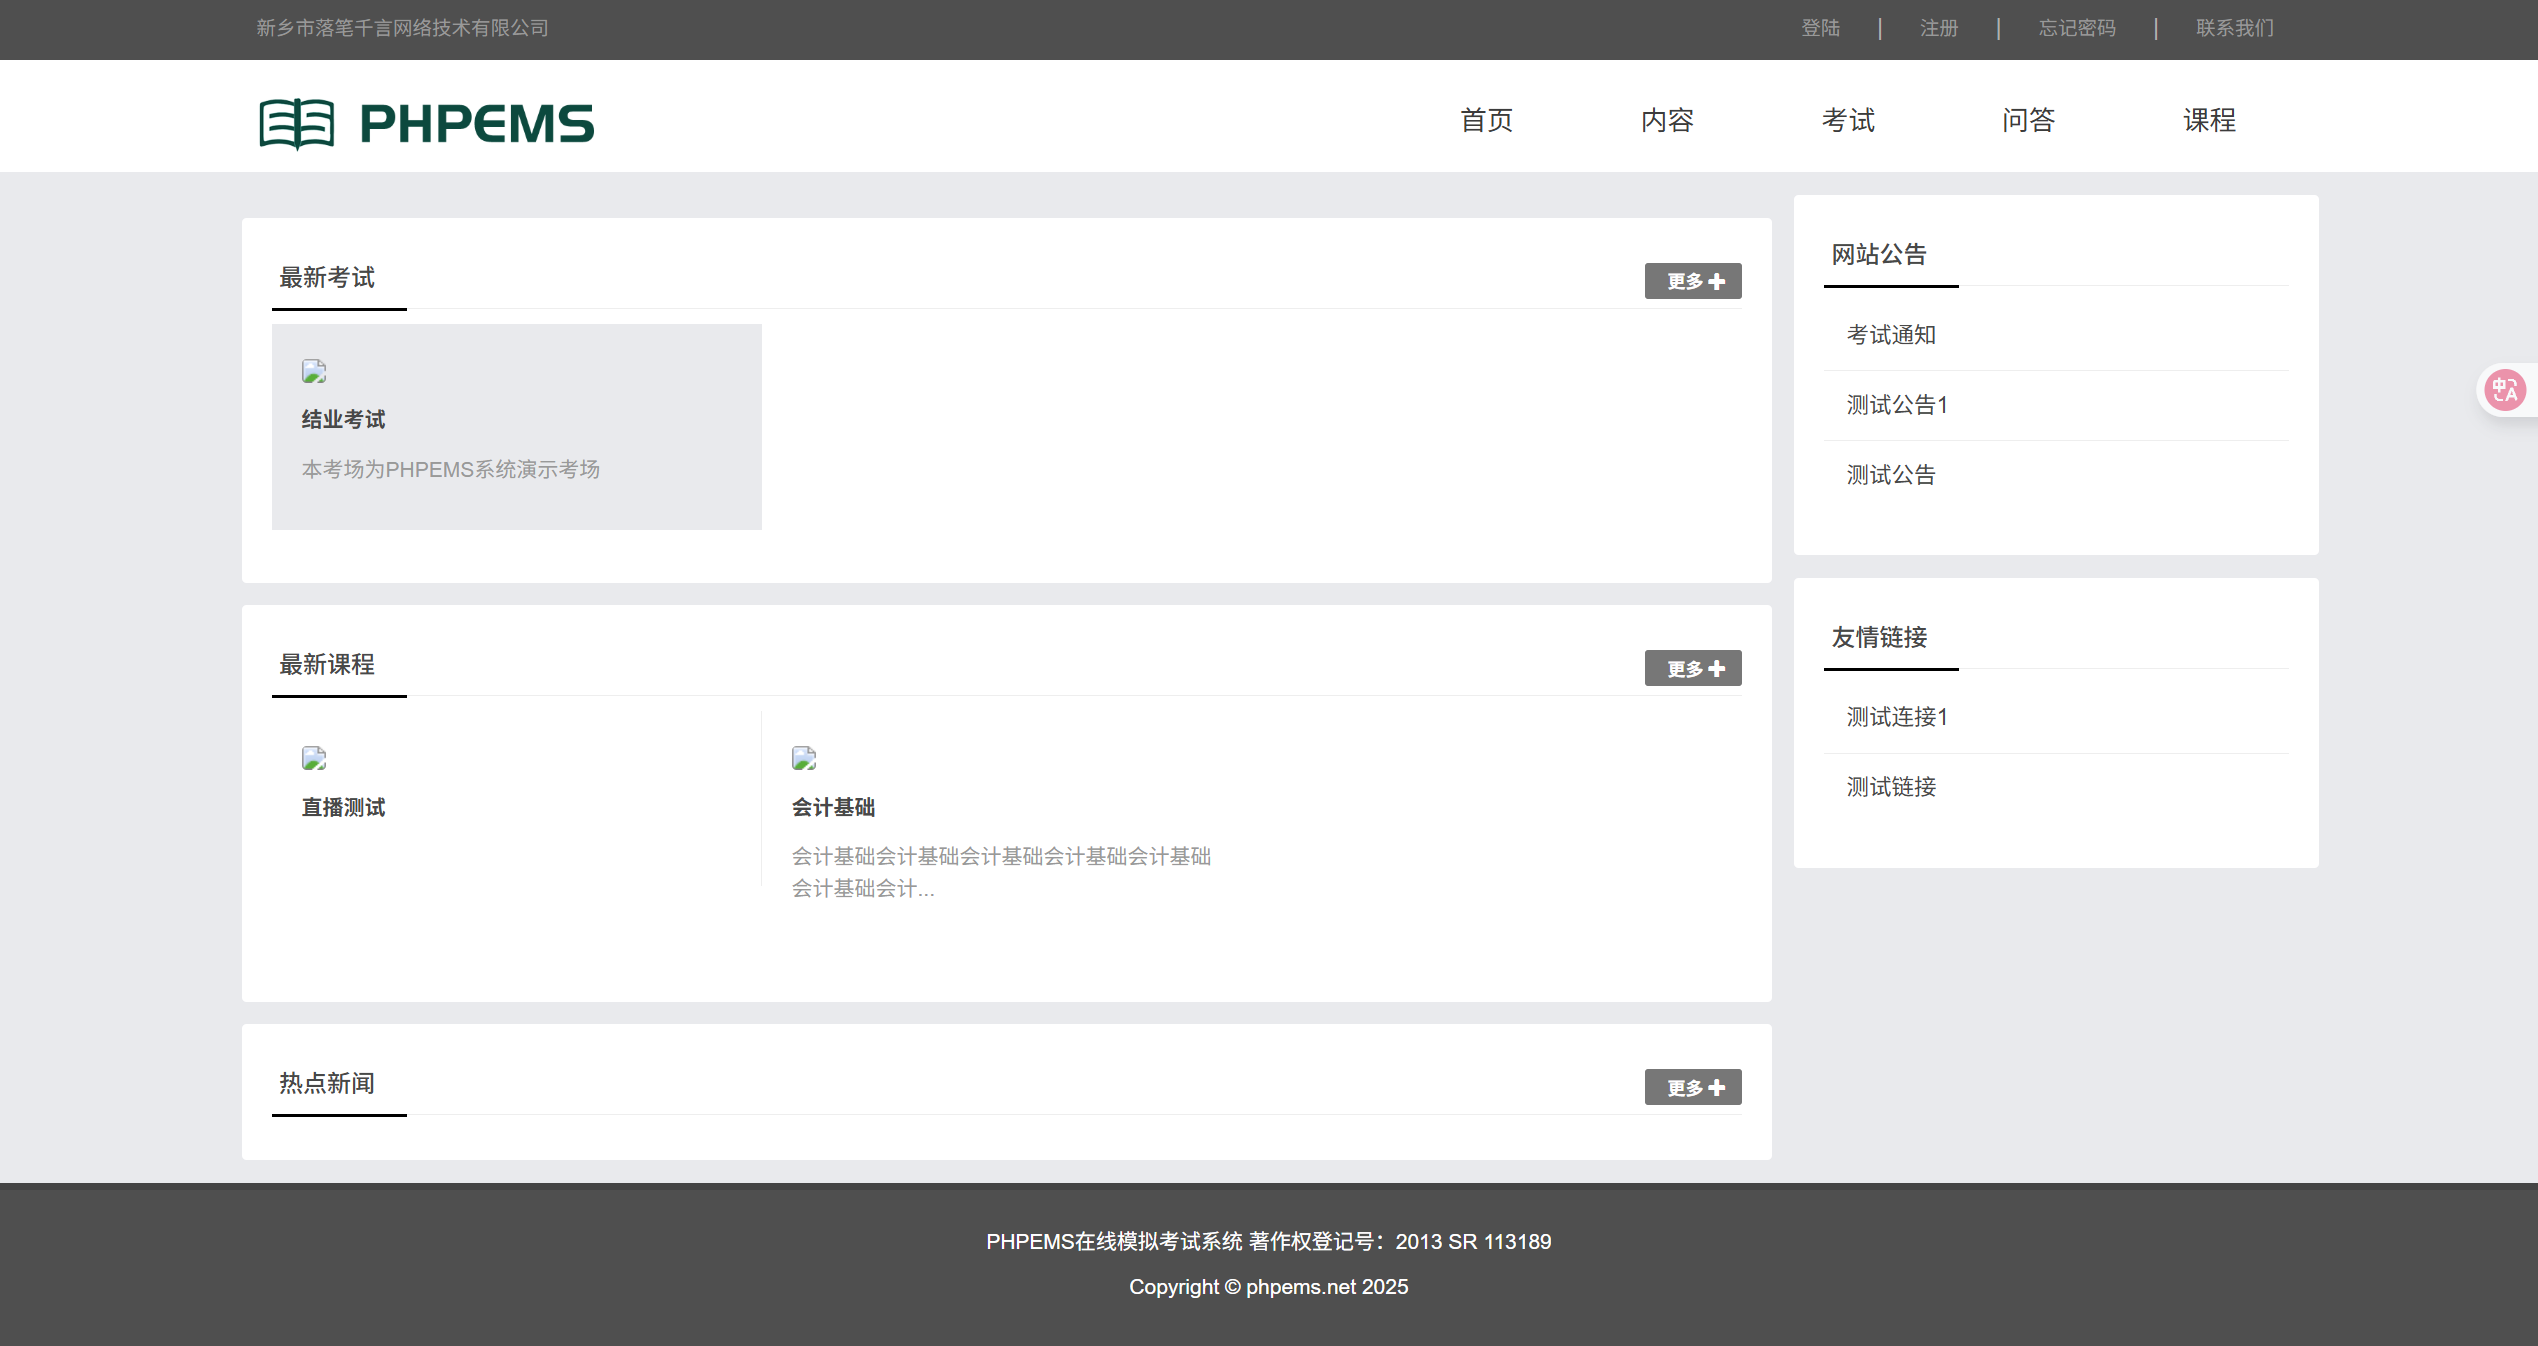Open the 首页 navigation menu item
2538x1346 pixels.
(x=1486, y=120)
